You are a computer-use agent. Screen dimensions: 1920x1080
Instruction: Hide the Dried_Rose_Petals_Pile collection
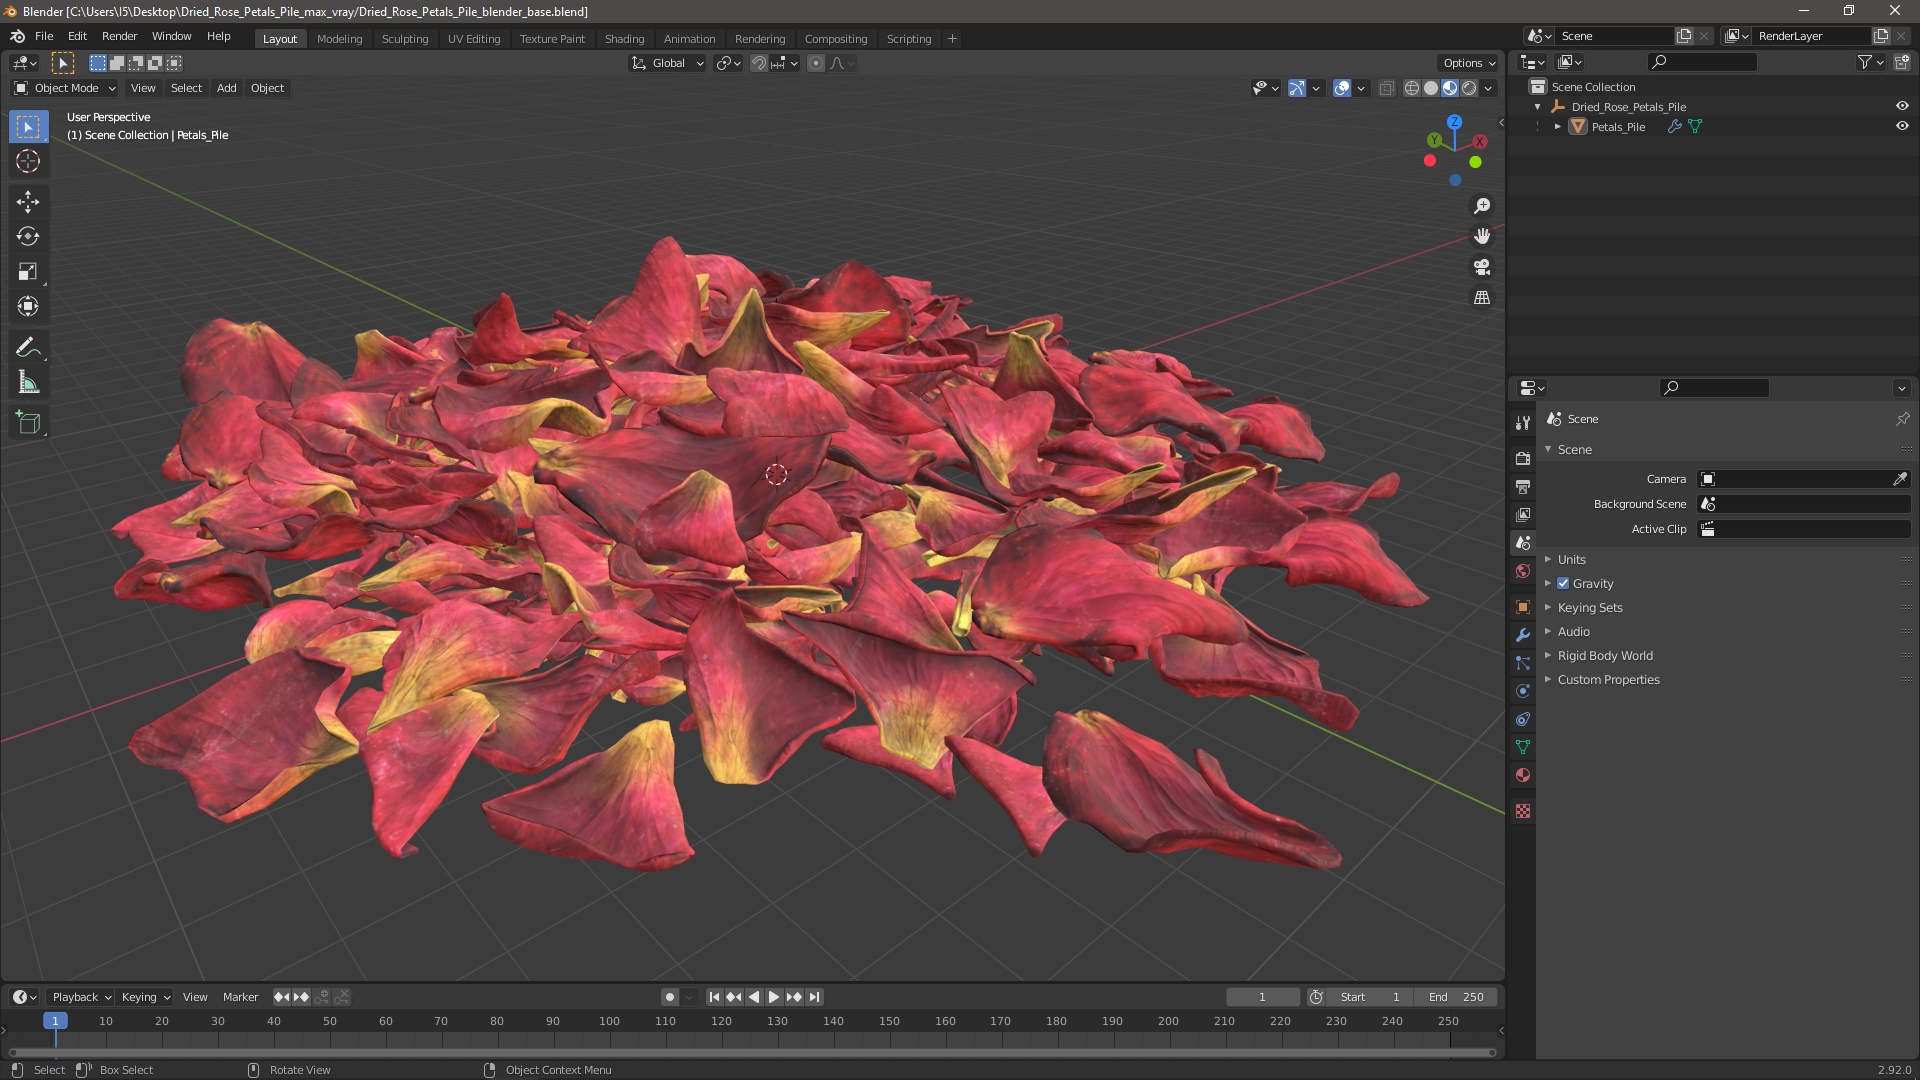coord(1902,107)
